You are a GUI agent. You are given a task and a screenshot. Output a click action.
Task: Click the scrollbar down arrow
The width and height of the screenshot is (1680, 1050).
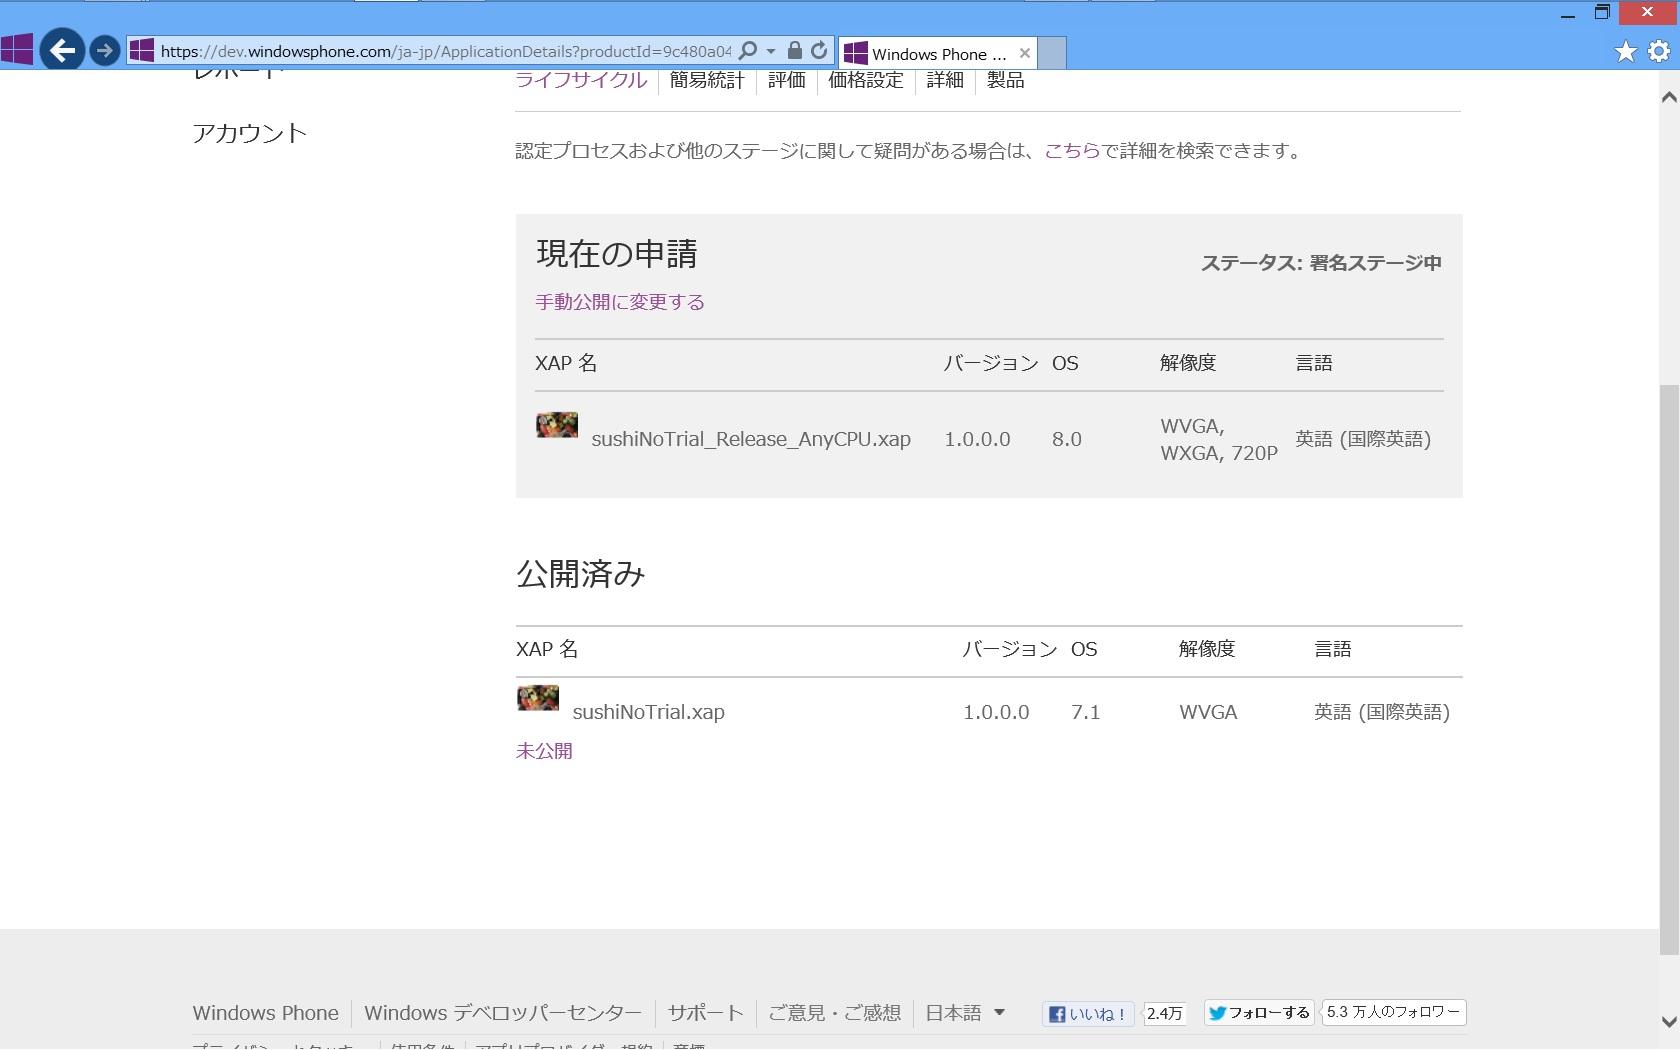pos(1669,1022)
